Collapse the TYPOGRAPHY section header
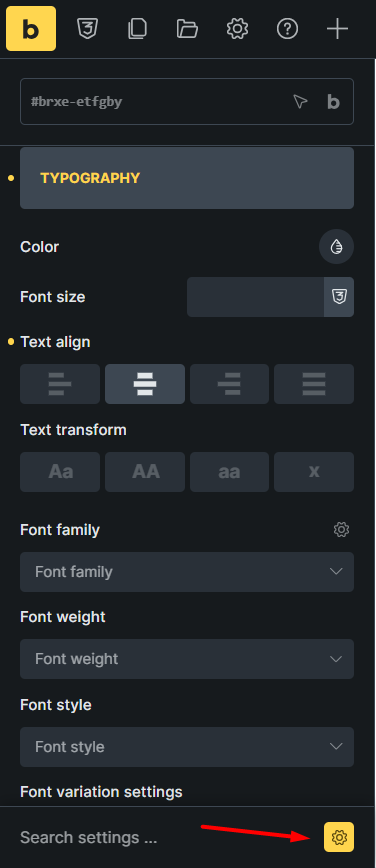This screenshot has width=376, height=868. pos(187,178)
